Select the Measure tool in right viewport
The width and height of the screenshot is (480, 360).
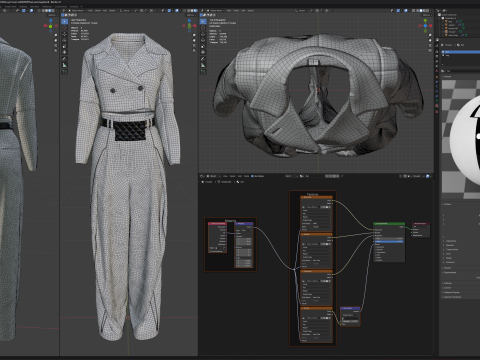(203, 65)
